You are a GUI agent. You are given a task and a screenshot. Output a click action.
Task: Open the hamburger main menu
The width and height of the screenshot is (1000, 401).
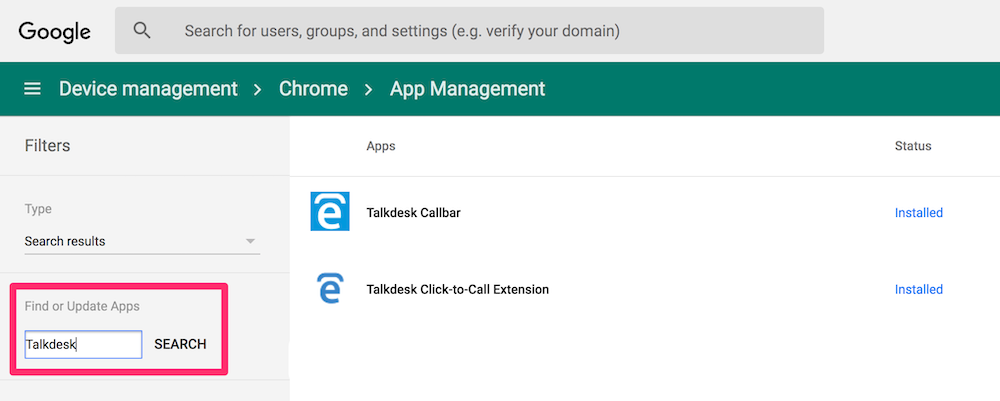[x=33, y=89]
